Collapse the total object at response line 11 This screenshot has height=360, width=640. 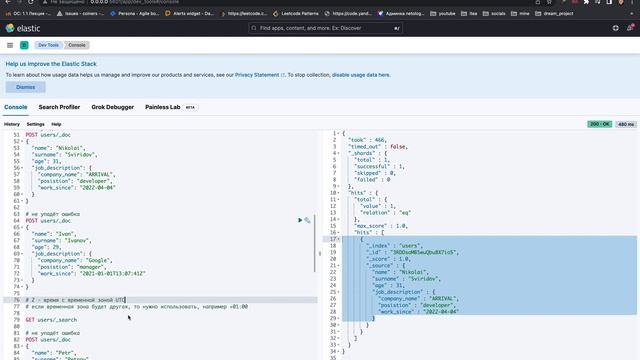tap(339, 200)
